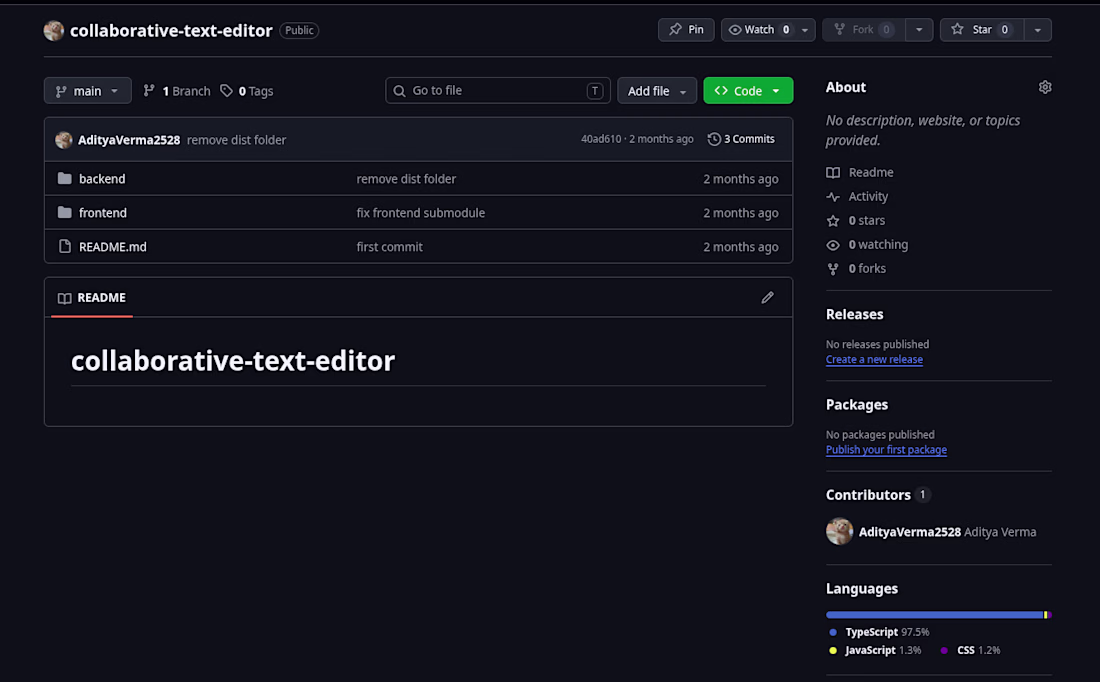Edit README with the pencil icon
1100x682 pixels.
coord(767,297)
